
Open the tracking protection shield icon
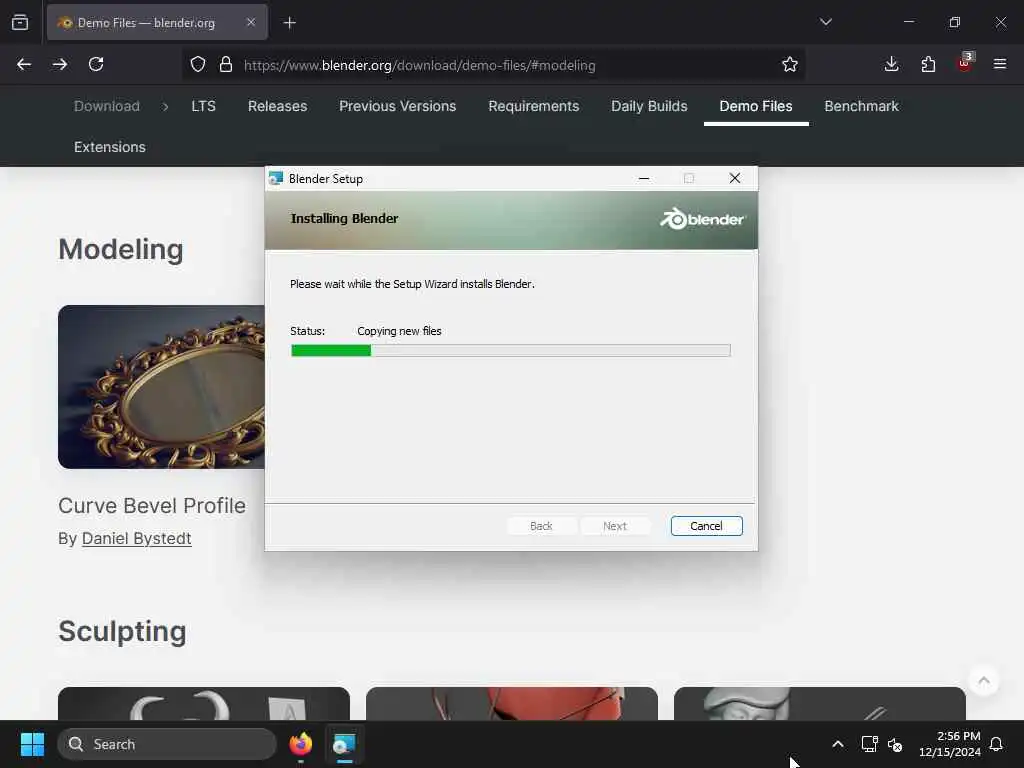[x=198, y=64]
